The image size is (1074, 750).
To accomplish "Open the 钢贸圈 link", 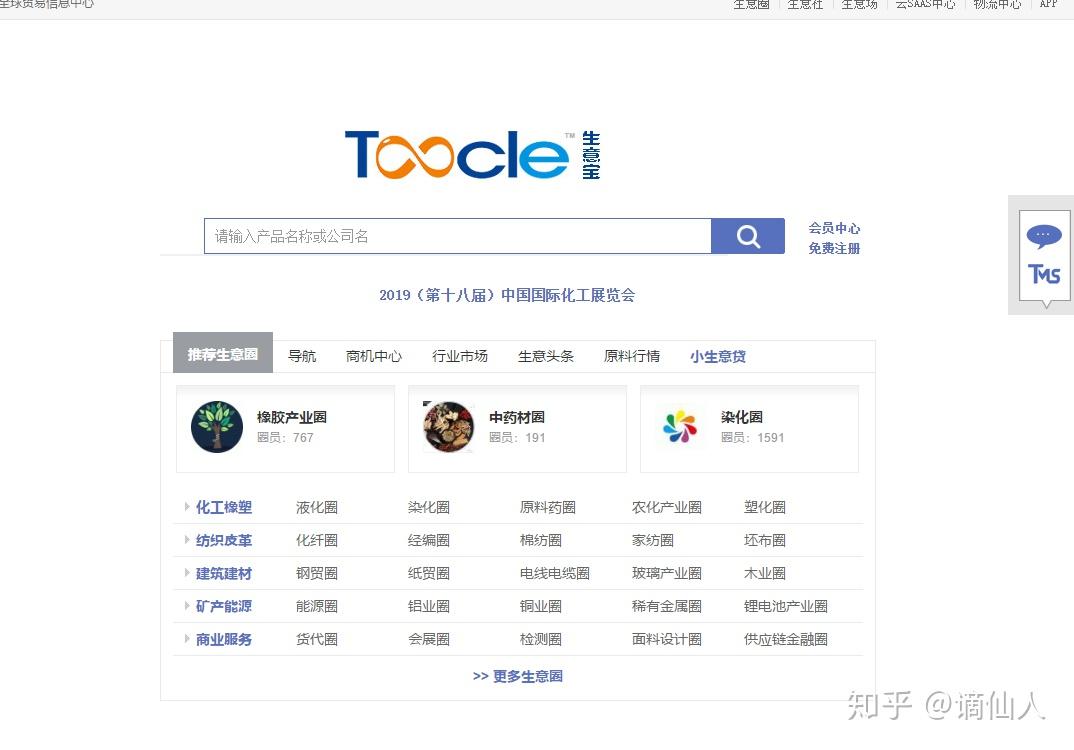I will click(x=316, y=573).
